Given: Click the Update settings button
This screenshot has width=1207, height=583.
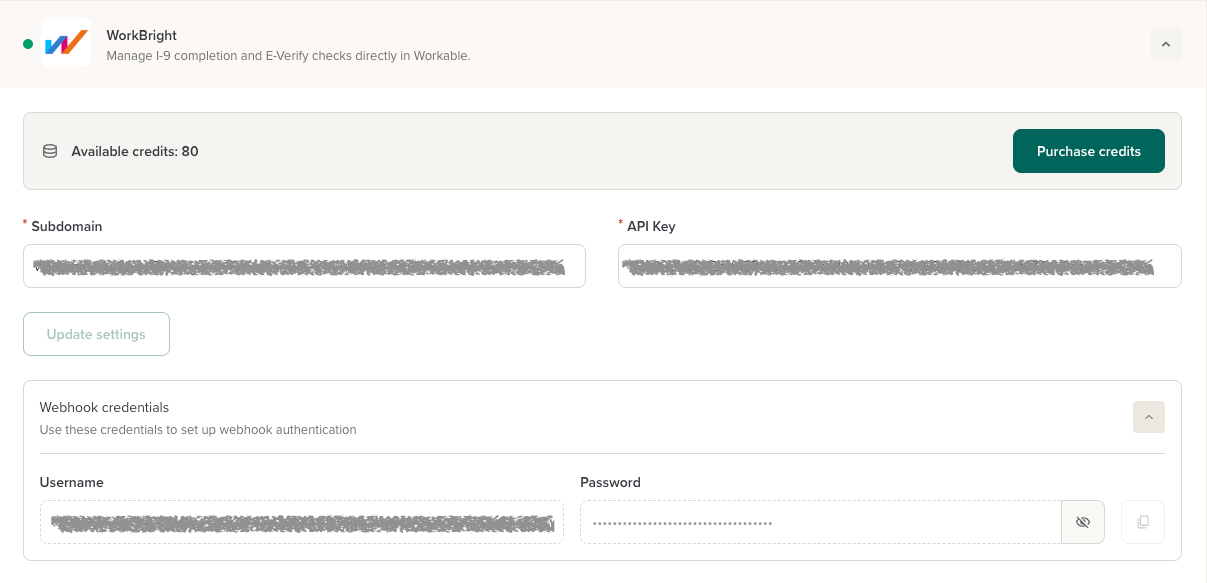Looking at the screenshot, I should tap(96, 334).
